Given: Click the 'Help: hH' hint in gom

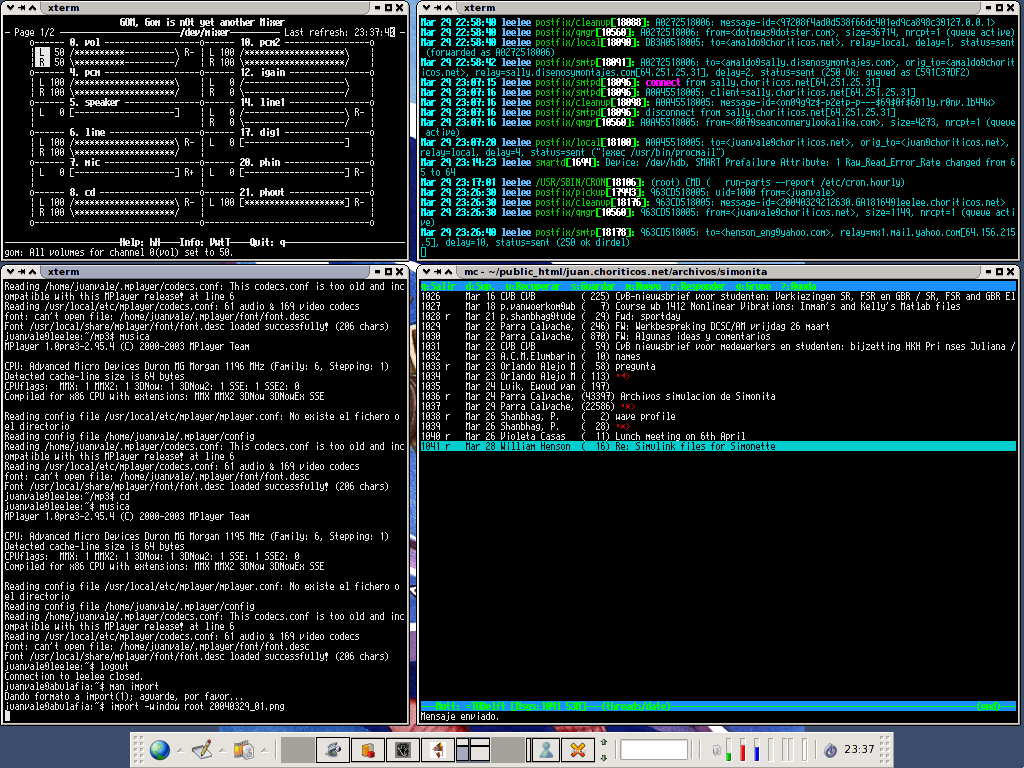Looking at the screenshot, I should (x=140, y=242).
